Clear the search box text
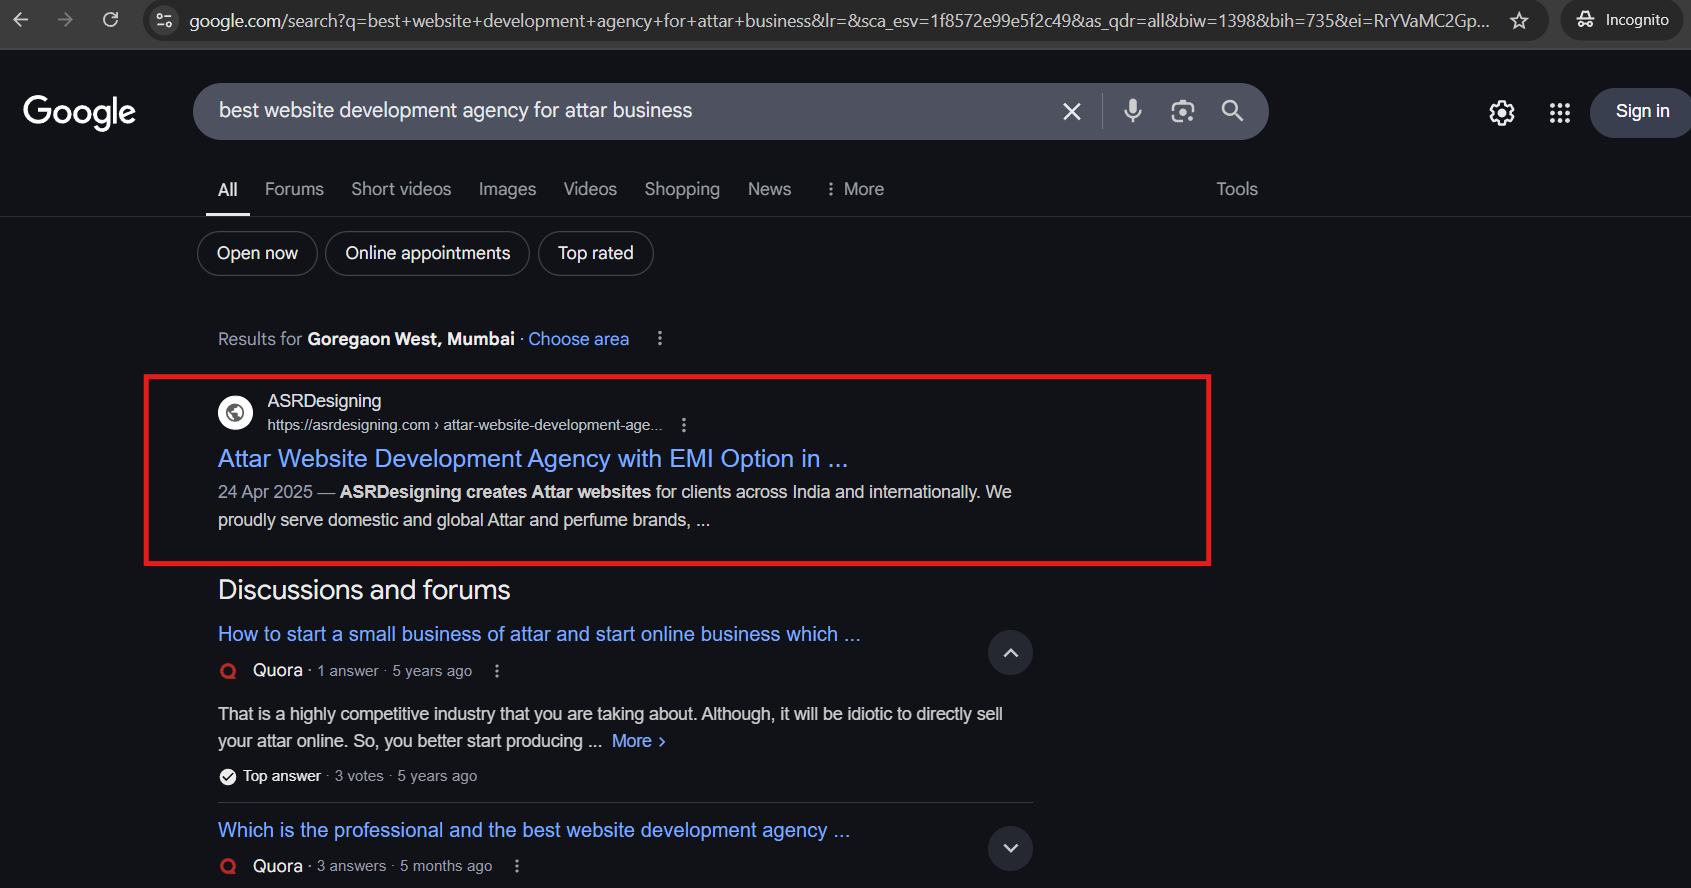1691x888 pixels. click(x=1071, y=111)
